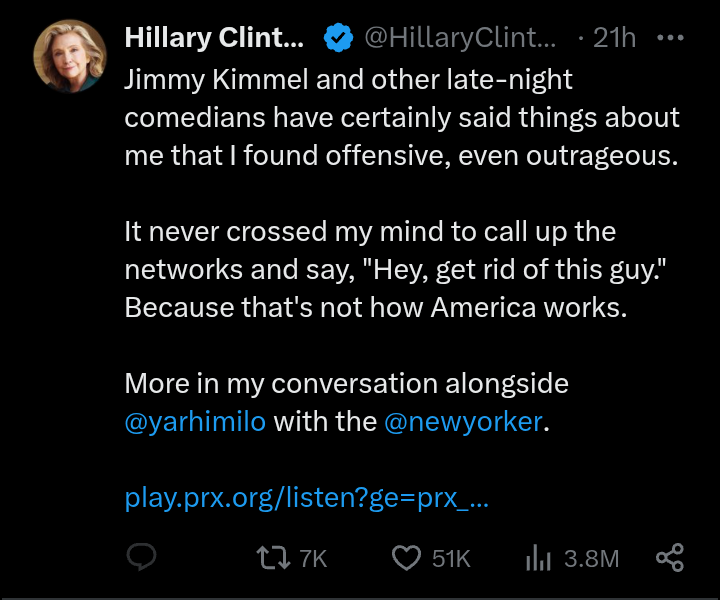Open the three-dot more options menu
Viewport: 720px width, 600px height.
point(669,38)
